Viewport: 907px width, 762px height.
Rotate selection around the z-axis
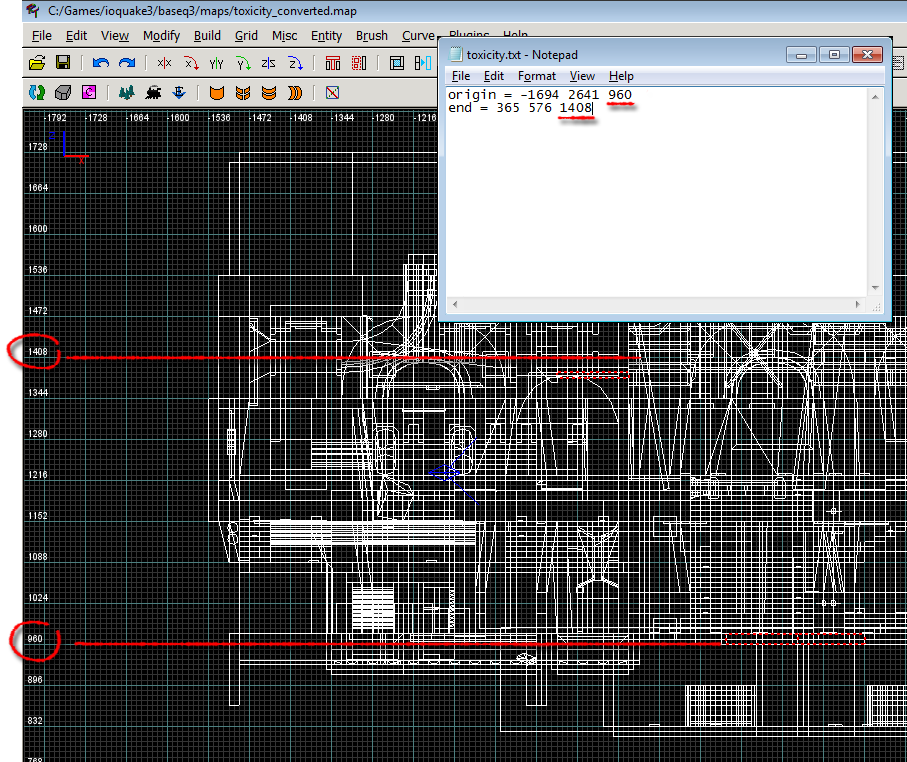pyautogui.click(x=295, y=63)
